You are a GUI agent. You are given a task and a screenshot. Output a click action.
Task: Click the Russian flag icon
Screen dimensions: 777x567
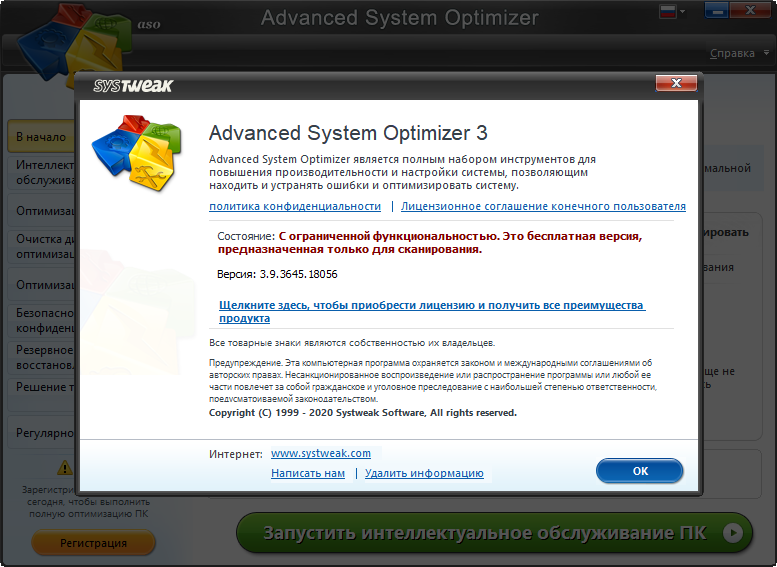(x=668, y=11)
